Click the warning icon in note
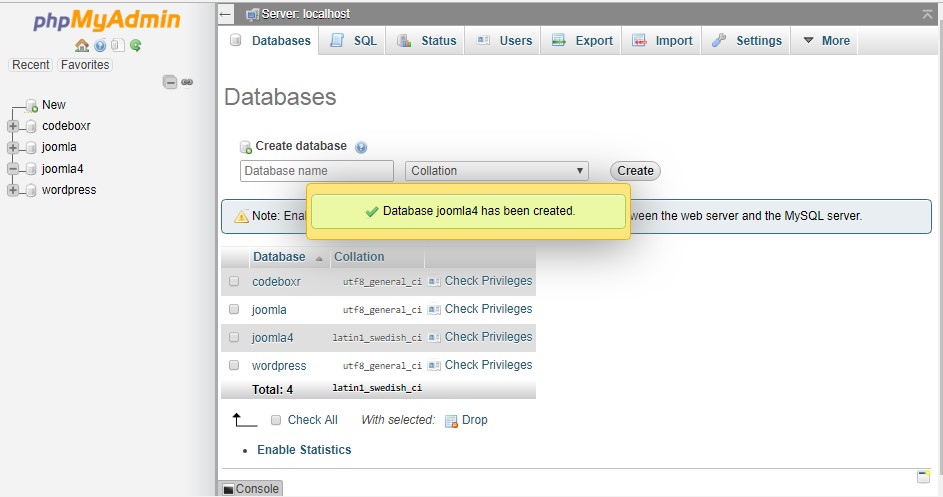Screen dimensions: 943x497 pos(241,216)
